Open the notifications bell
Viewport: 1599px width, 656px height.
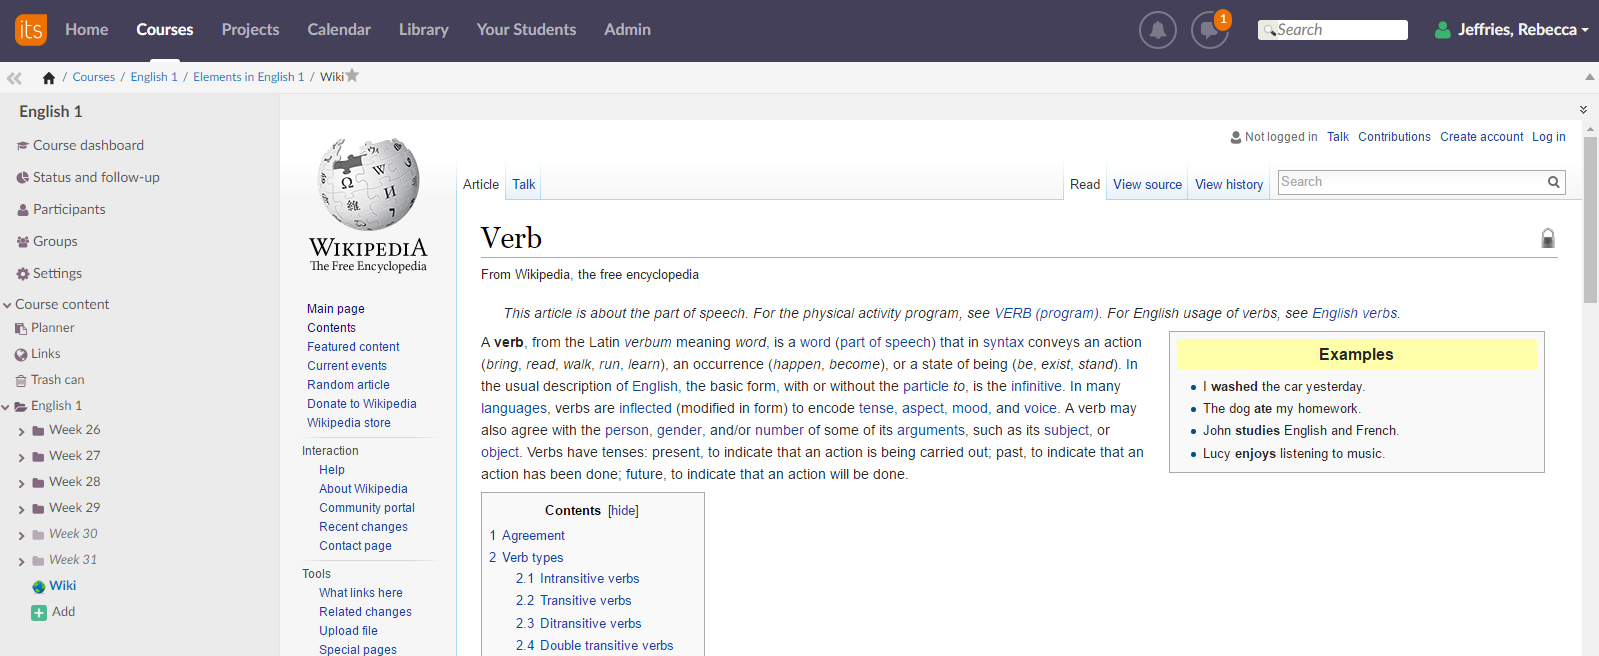(x=1157, y=30)
